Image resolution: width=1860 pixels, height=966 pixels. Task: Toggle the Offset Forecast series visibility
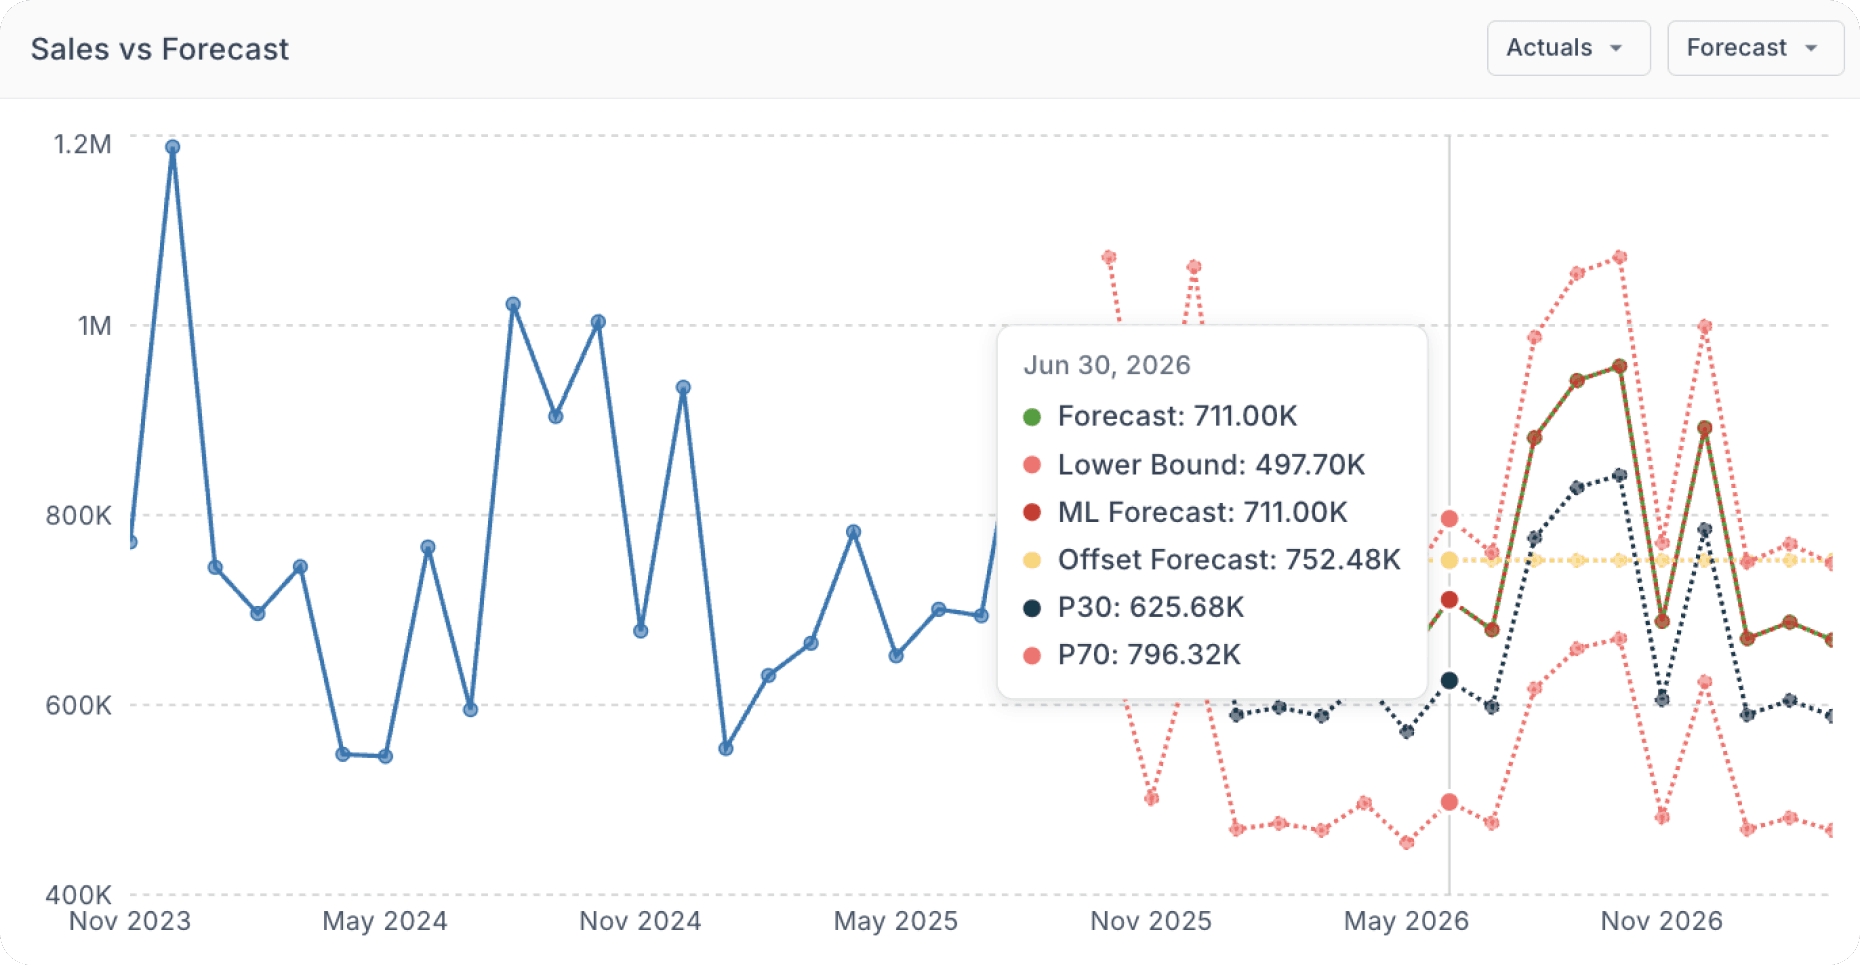(x=1229, y=560)
